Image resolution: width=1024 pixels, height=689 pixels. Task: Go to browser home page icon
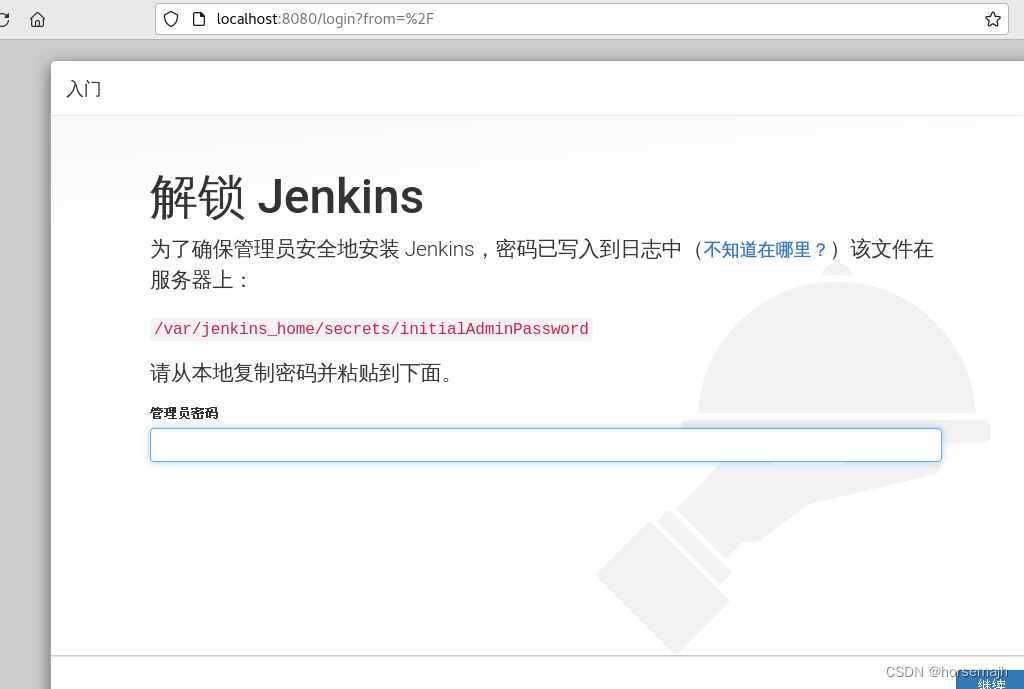click(x=37, y=20)
